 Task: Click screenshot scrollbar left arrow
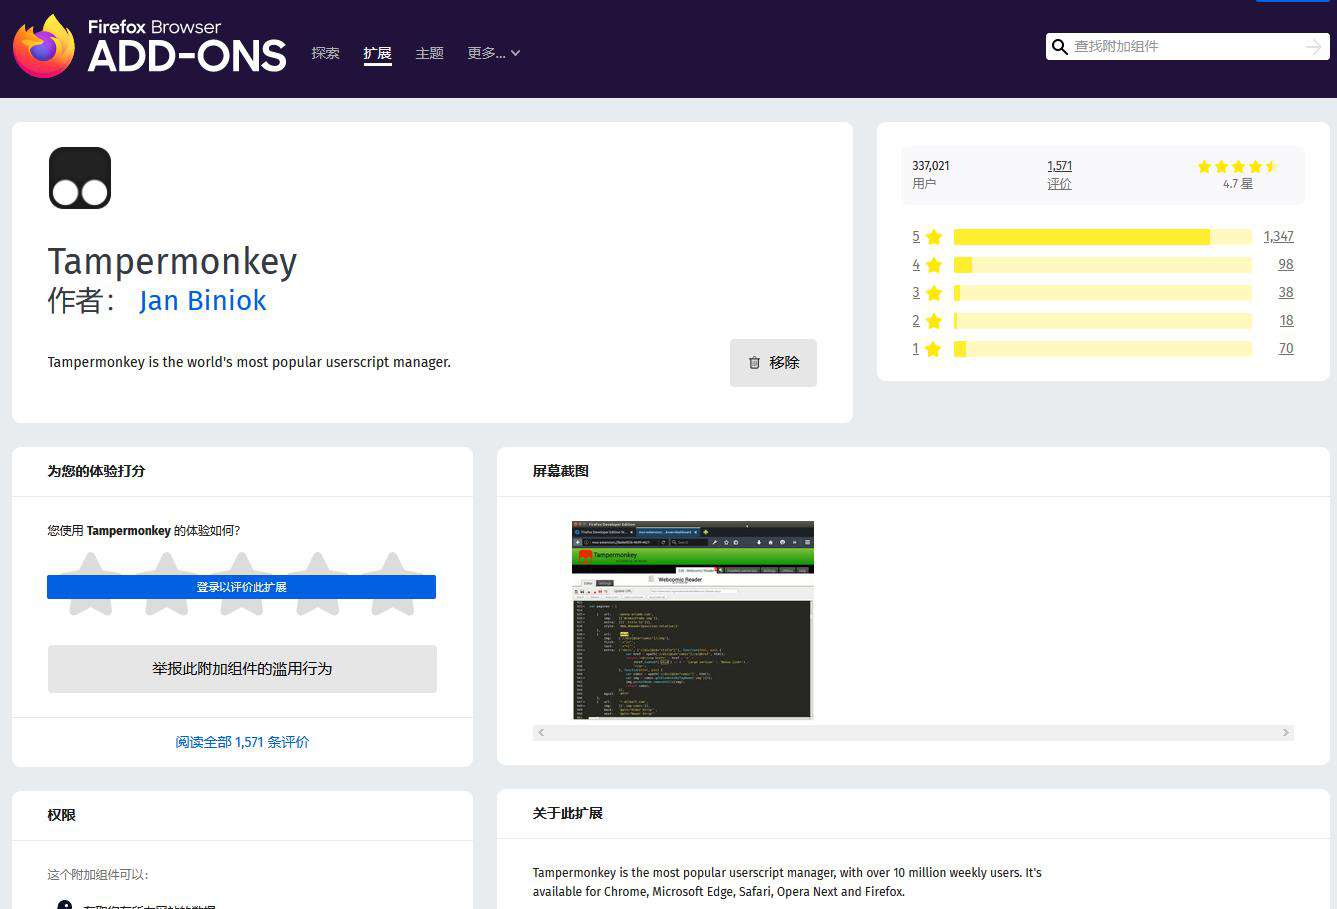coord(541,733)
